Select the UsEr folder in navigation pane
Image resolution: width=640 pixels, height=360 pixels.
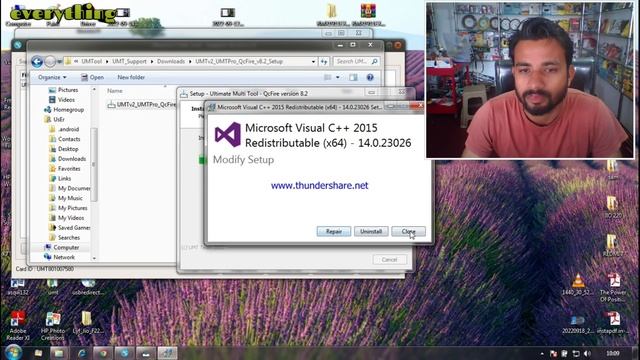[54, 119]
